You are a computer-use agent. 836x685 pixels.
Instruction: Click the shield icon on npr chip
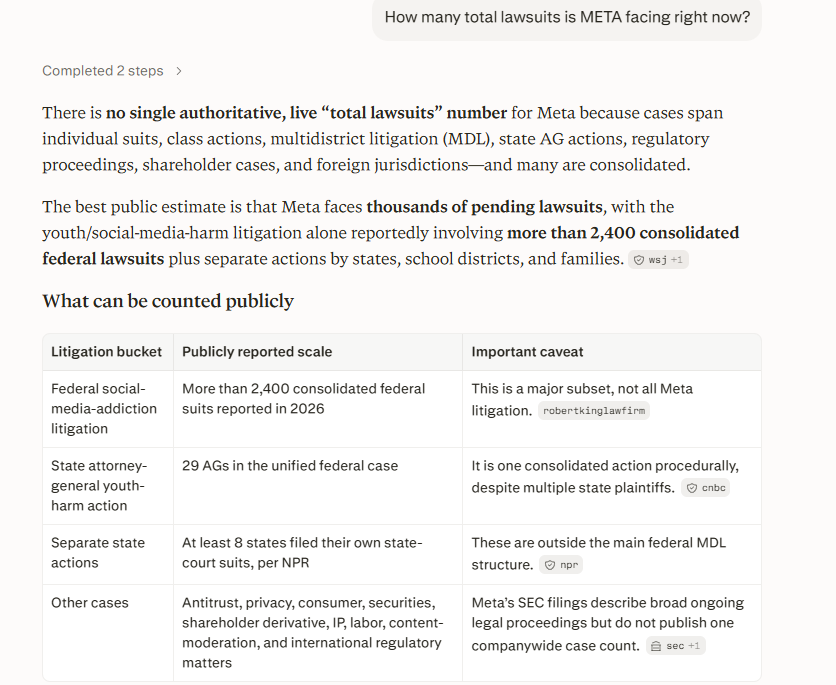pos(550,565)
